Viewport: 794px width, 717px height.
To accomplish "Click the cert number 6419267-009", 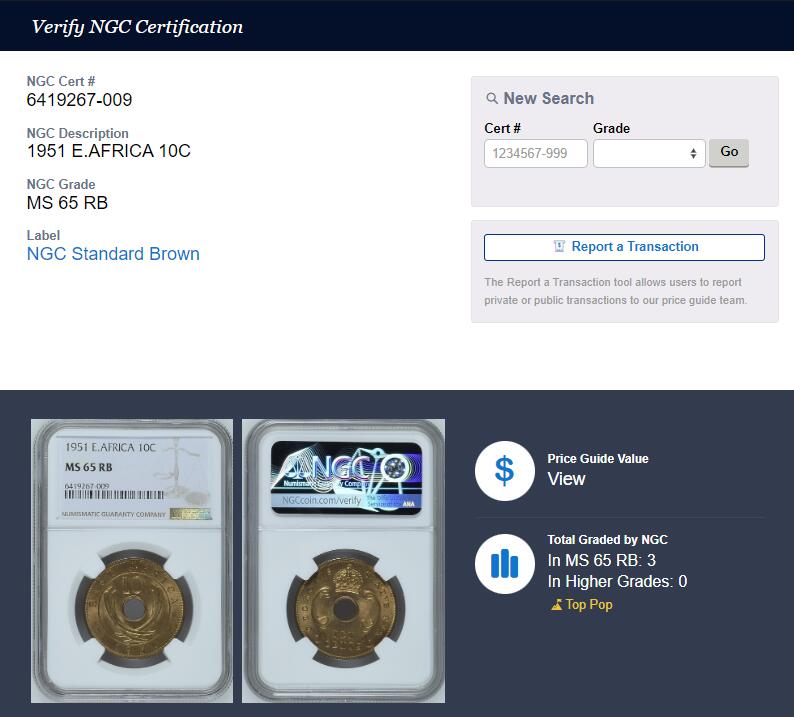I will (79, 100).
